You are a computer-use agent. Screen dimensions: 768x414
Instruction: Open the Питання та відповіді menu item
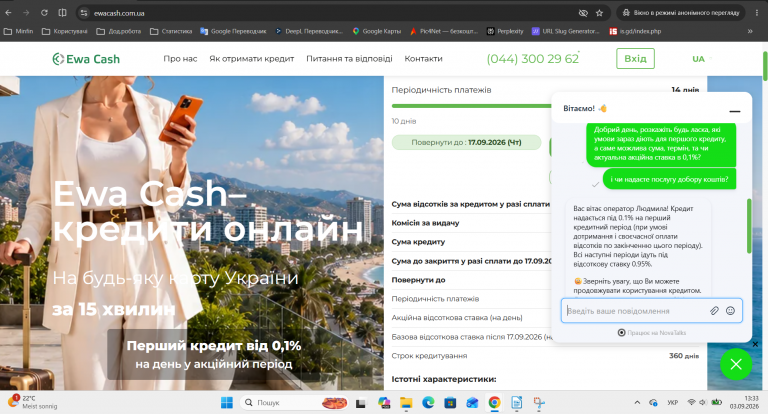(349, 59)
